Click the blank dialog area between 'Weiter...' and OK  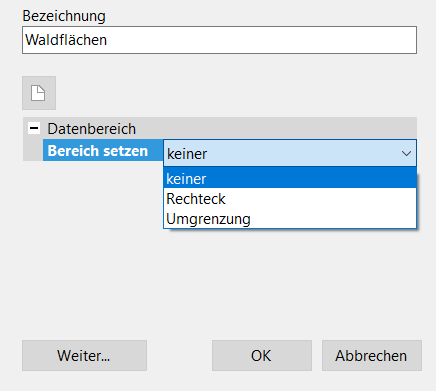(179, 355)
